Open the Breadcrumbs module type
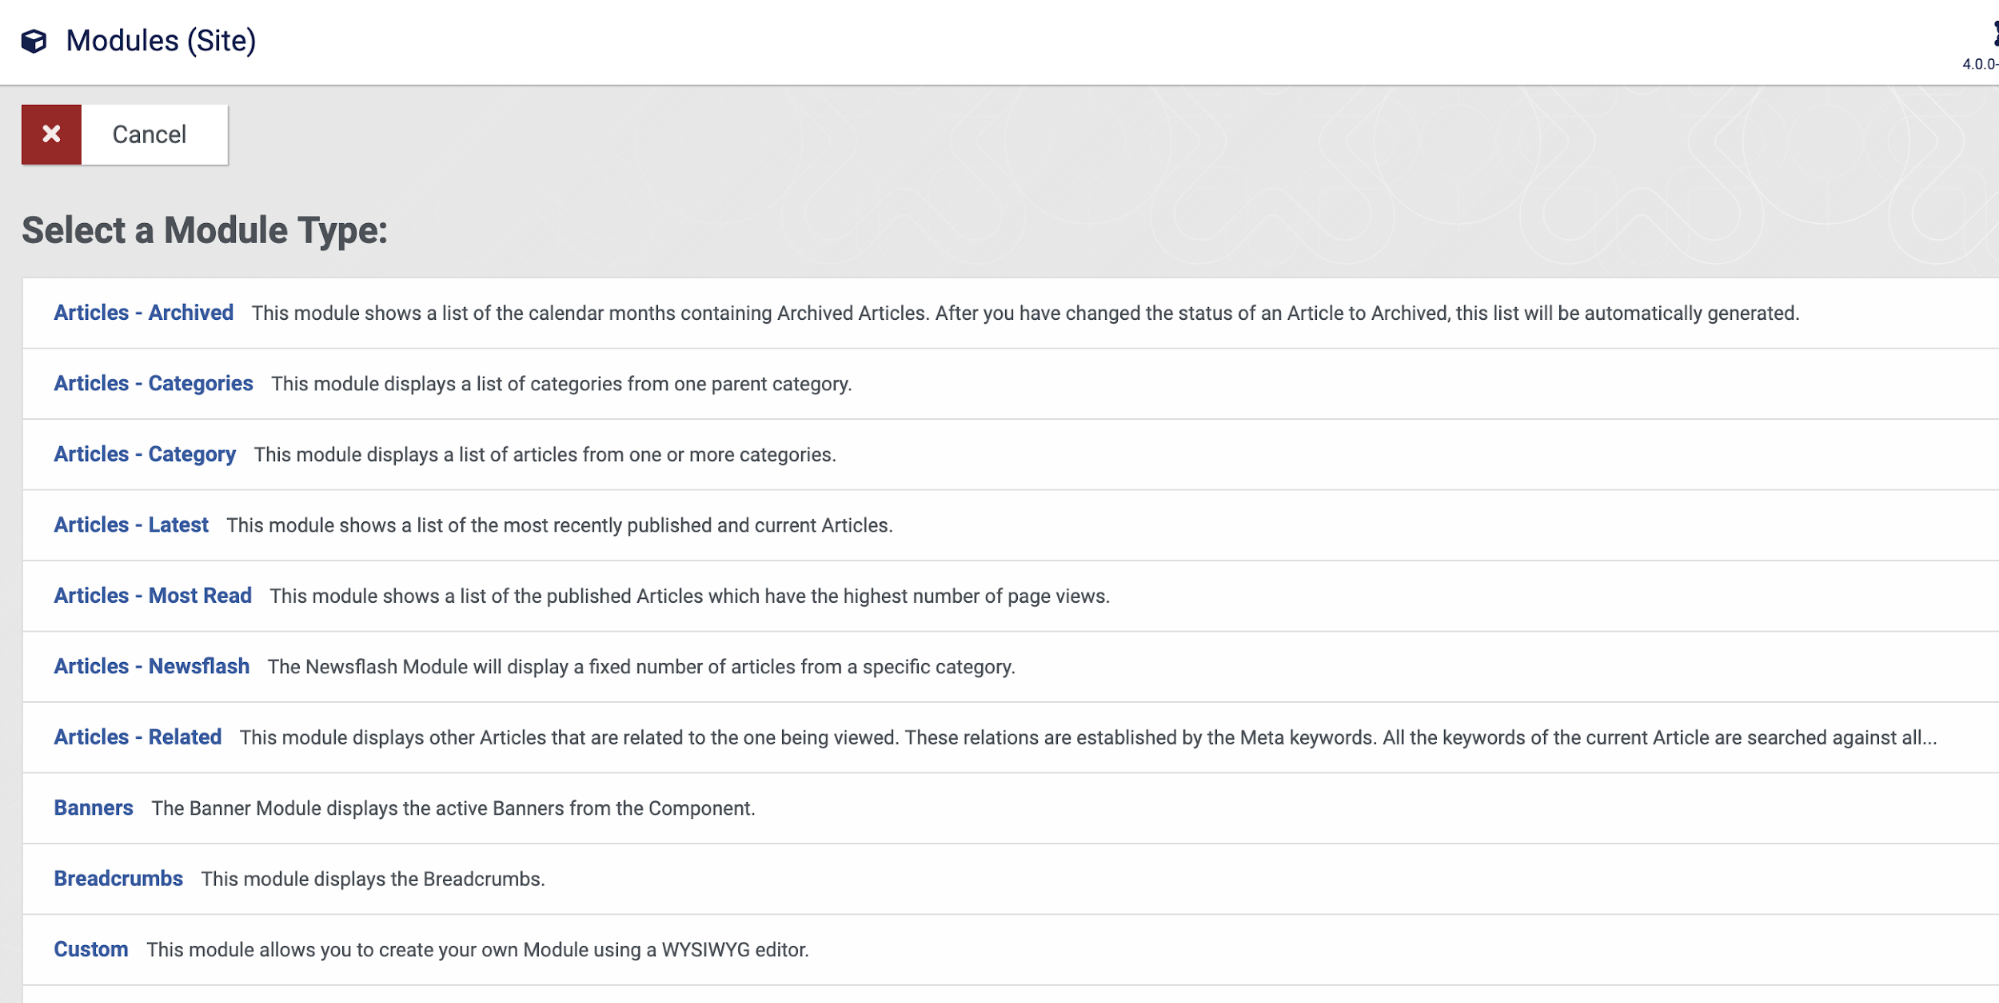 click(118, 879)
